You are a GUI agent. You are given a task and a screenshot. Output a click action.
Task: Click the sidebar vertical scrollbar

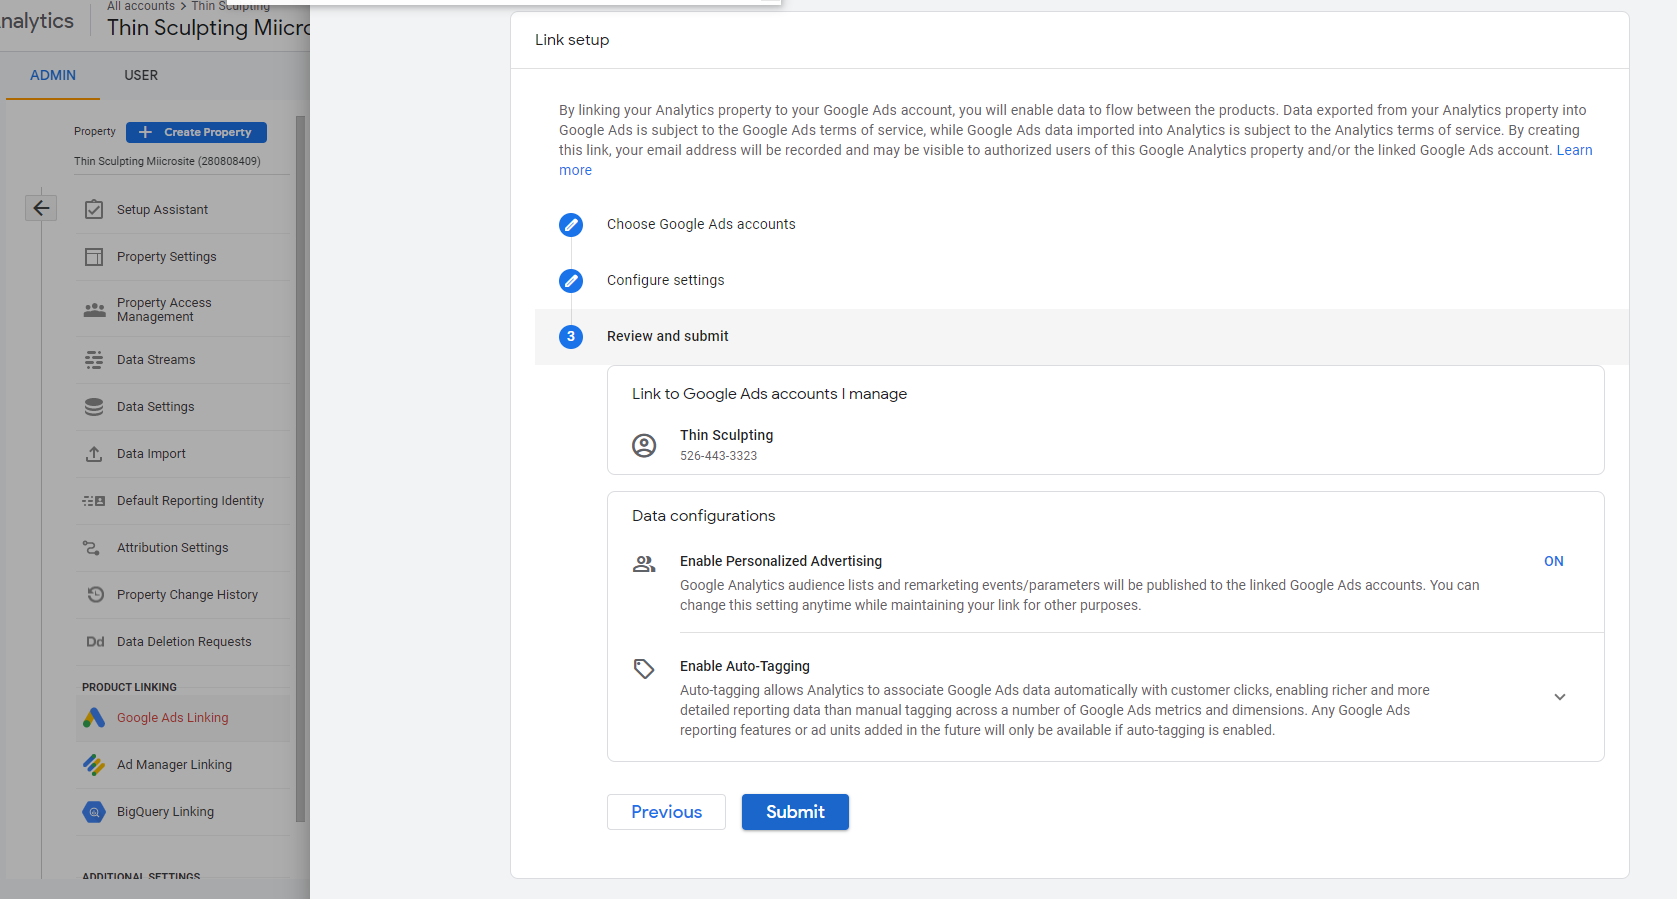(x=300, y=470)
